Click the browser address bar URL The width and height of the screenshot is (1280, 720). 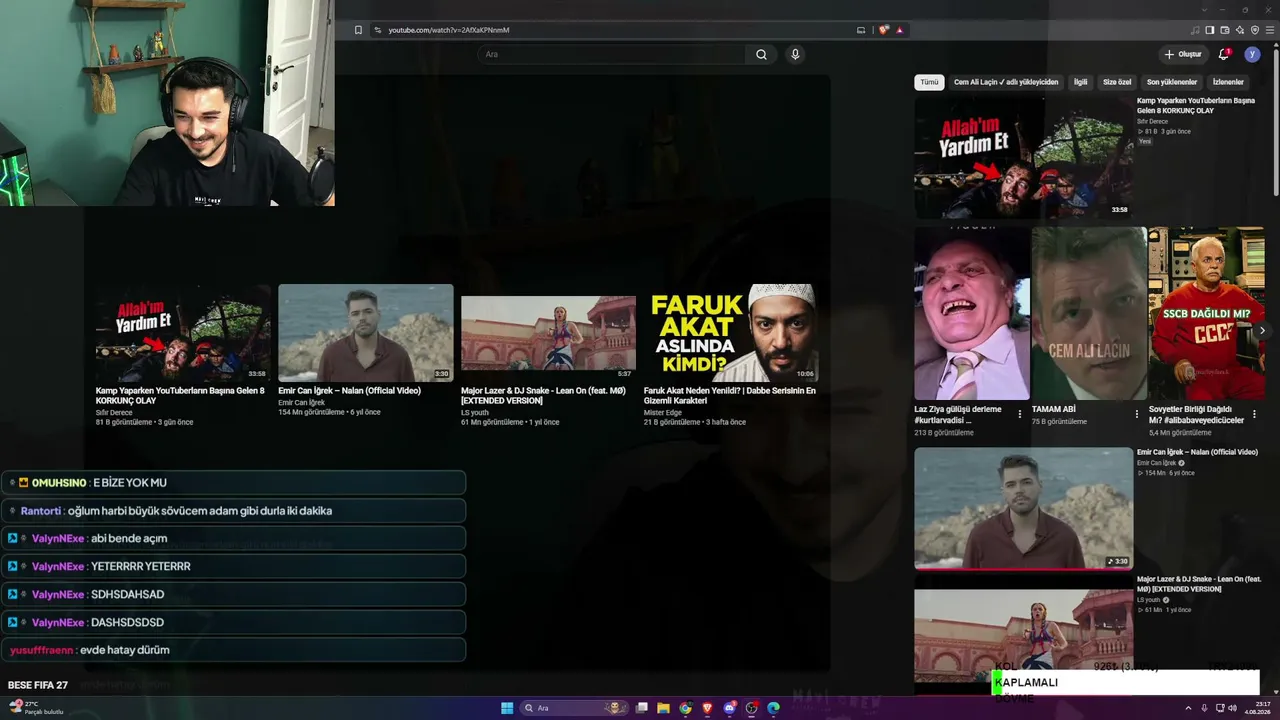pyautogui.click(x=449, y=30)
